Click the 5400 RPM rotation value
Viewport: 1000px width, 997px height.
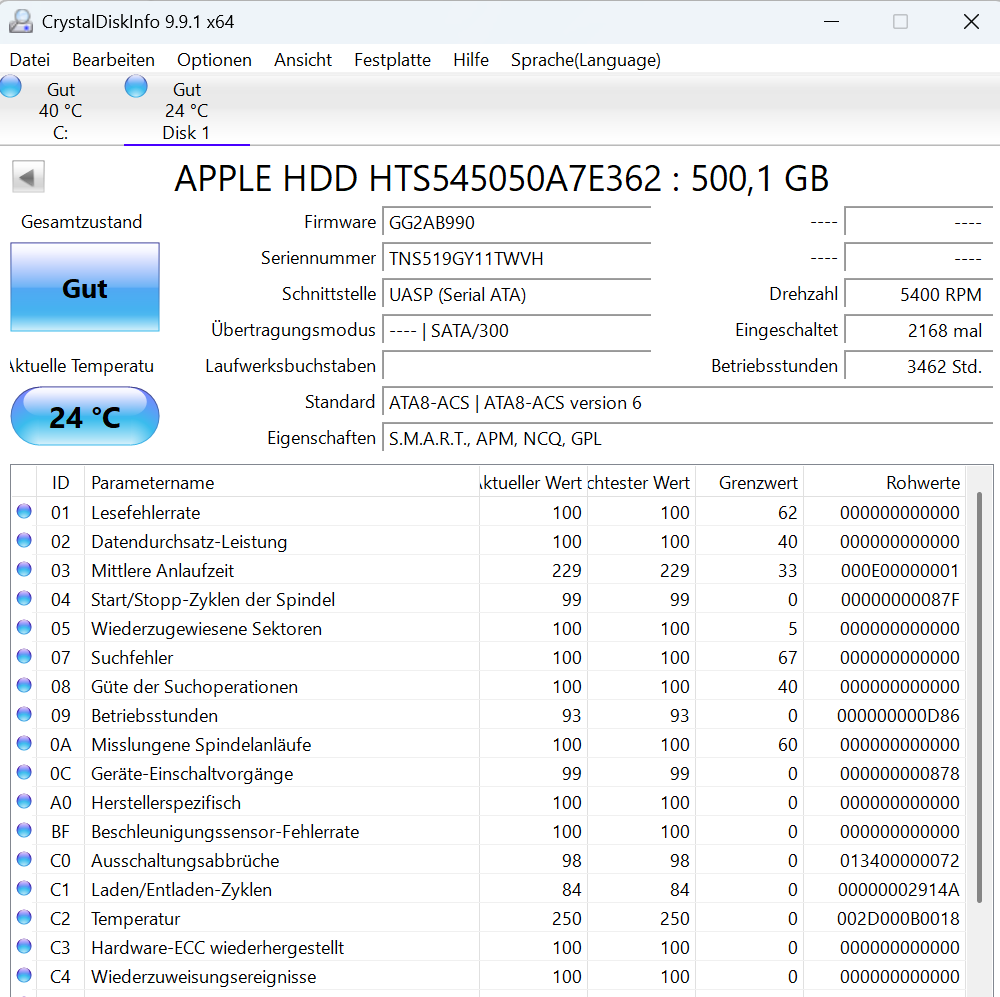pos(918,295)
